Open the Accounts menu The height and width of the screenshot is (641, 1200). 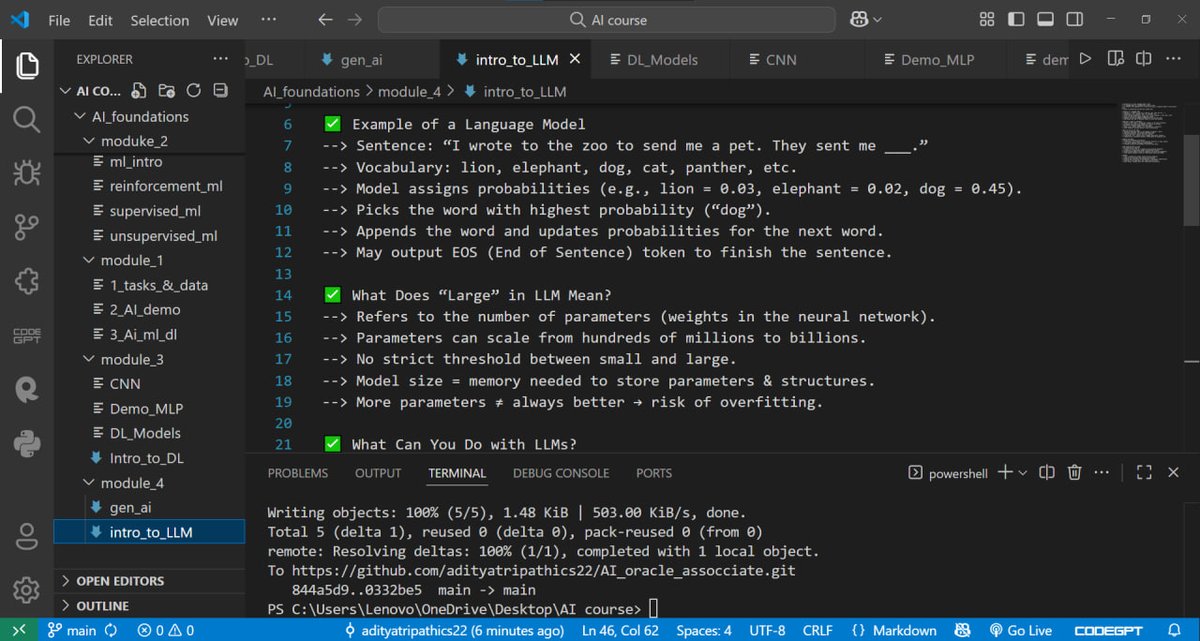(x=27, y=536)
